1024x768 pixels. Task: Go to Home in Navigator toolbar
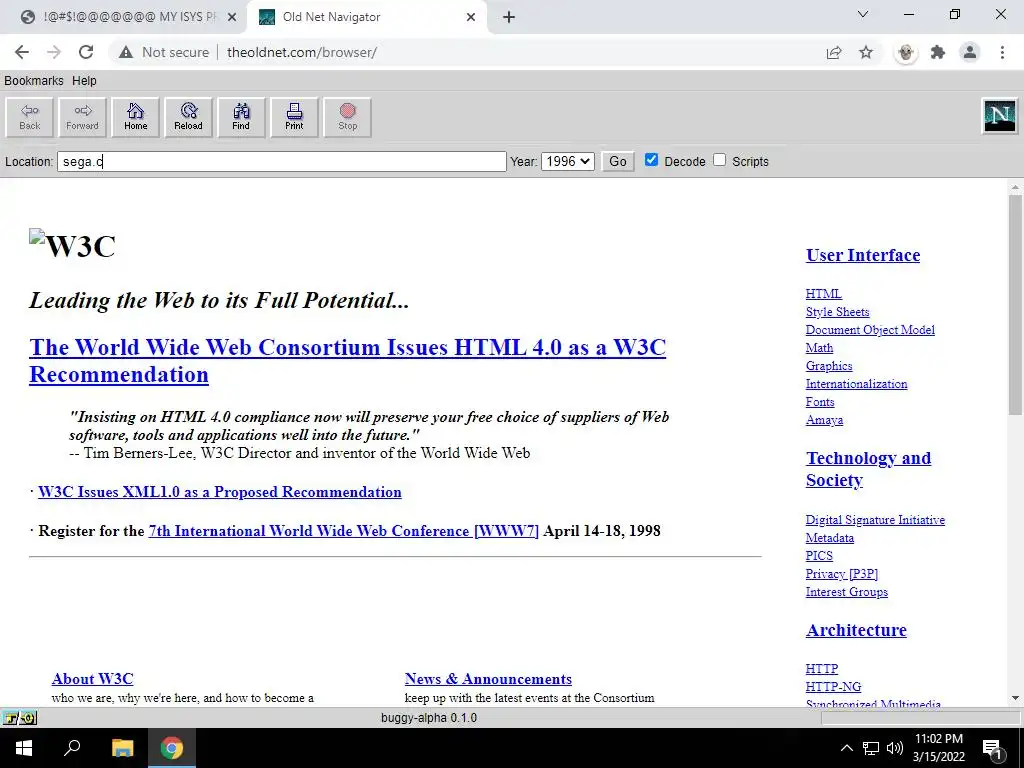(135, 118)
